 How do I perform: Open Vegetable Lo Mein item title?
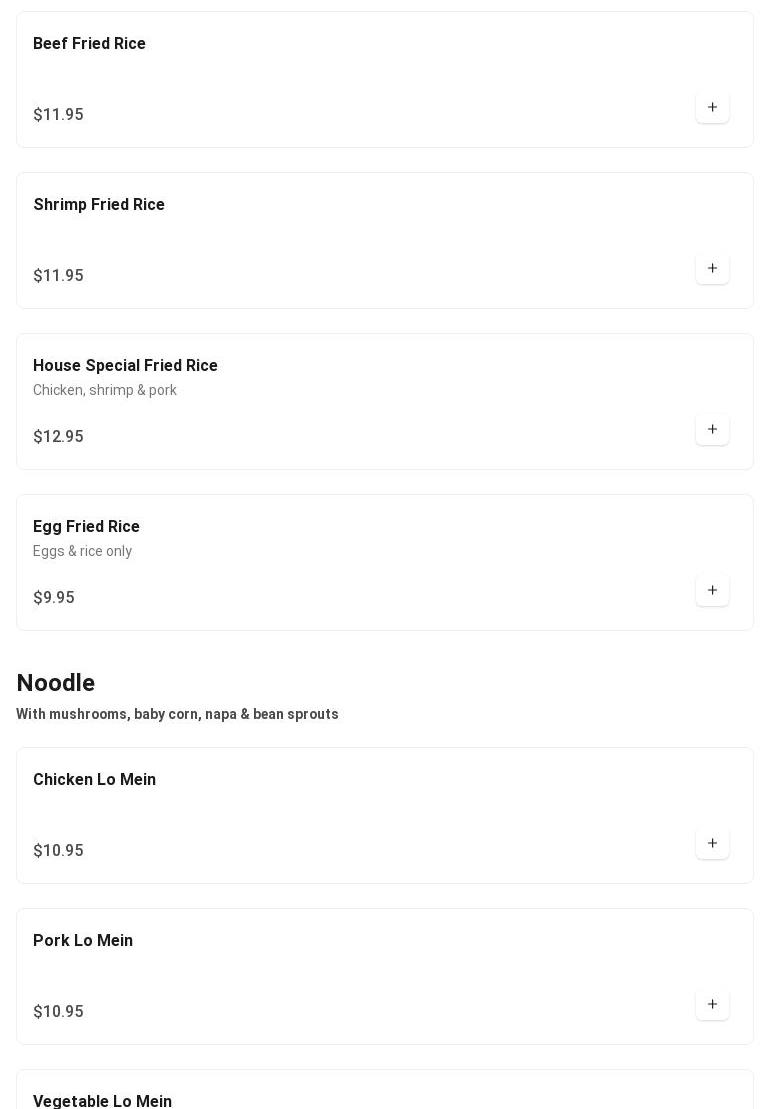[x=103, y=1101]
